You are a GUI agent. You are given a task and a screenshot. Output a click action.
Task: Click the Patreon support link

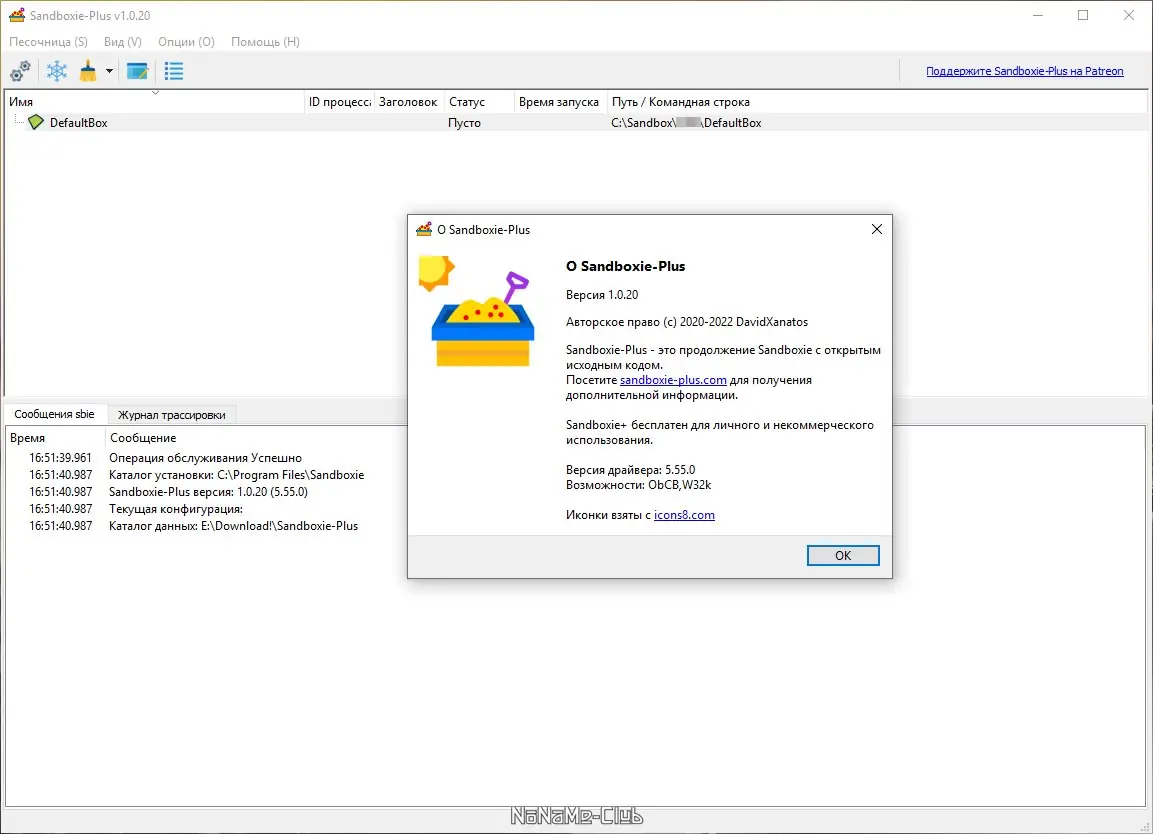1024,71
